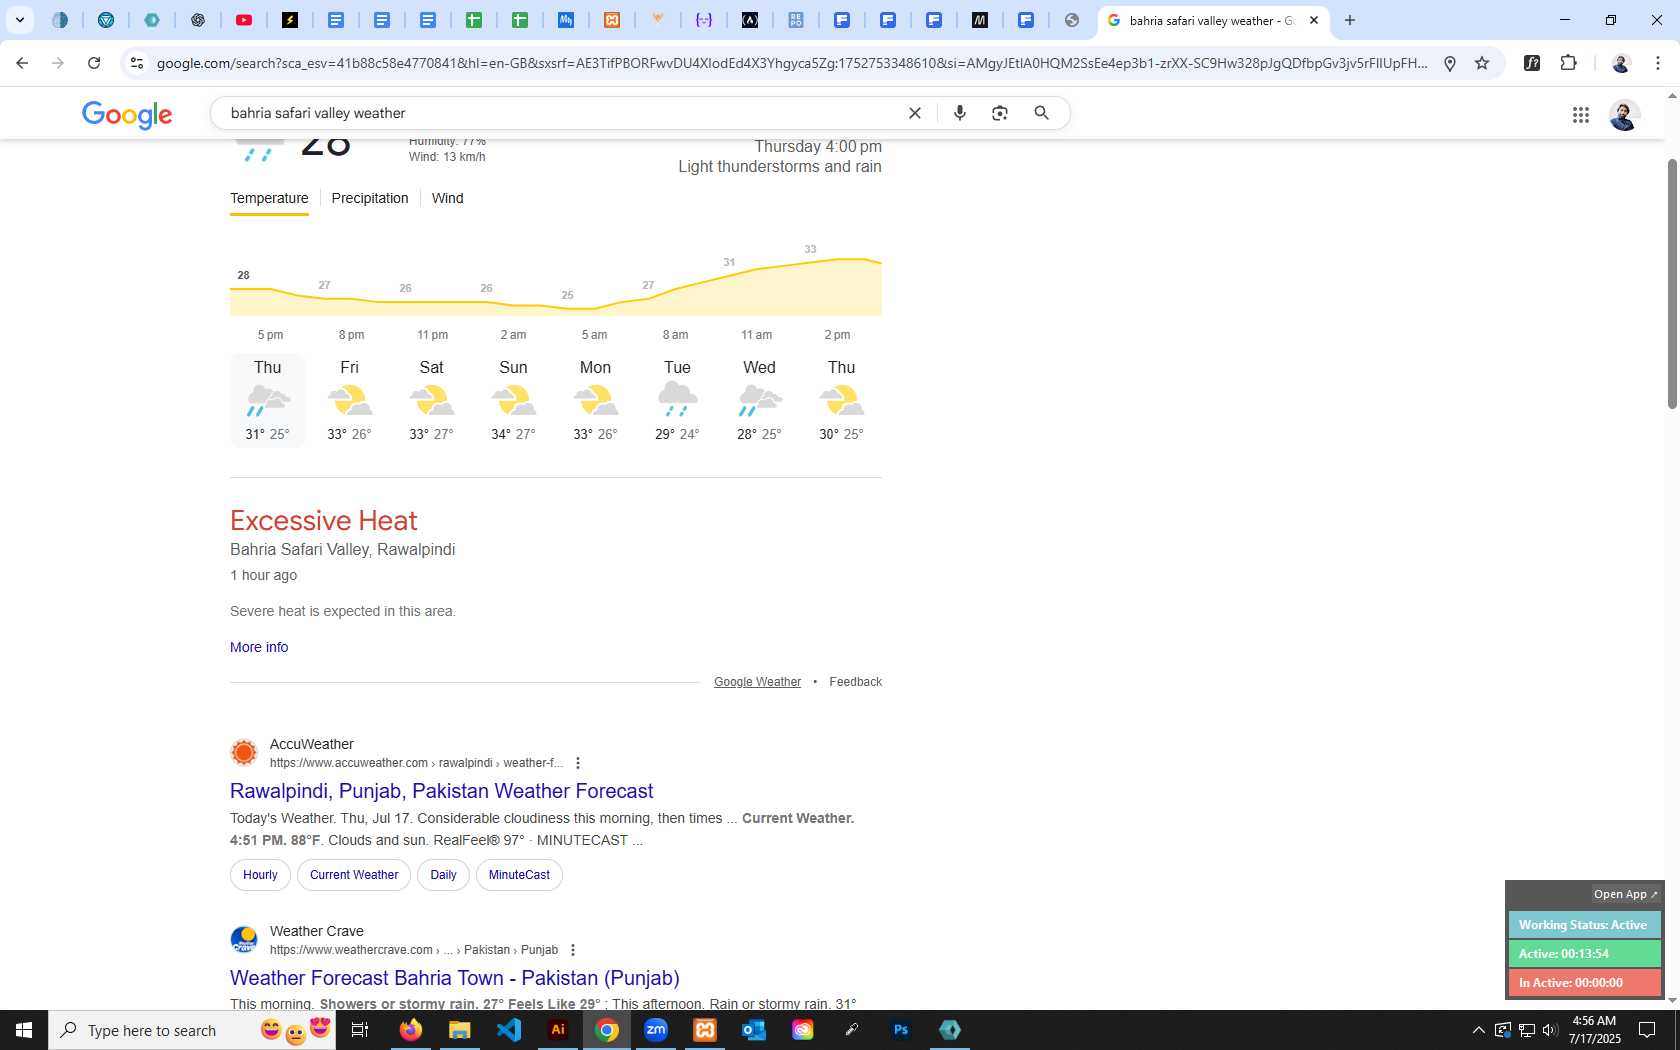Reload the current page
1680x1050 pixels.
[x=94, y=63]
